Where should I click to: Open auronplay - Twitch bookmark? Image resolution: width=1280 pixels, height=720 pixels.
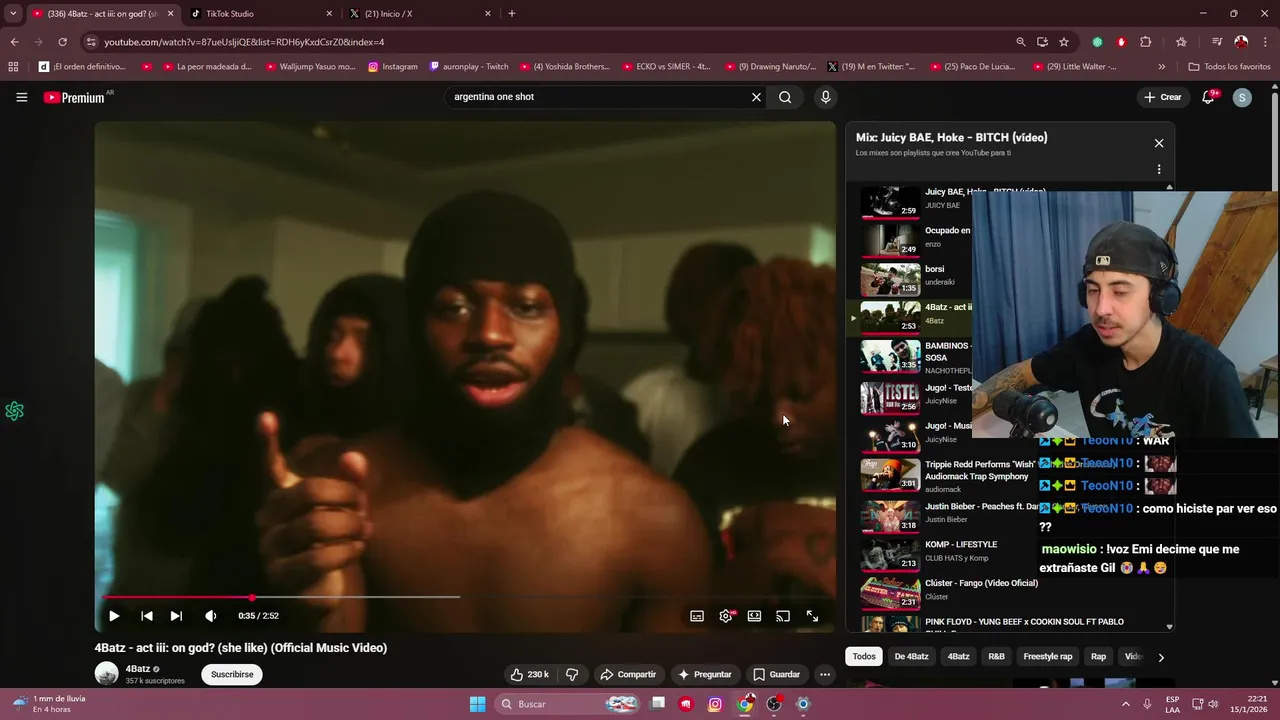tap(469, 67)
